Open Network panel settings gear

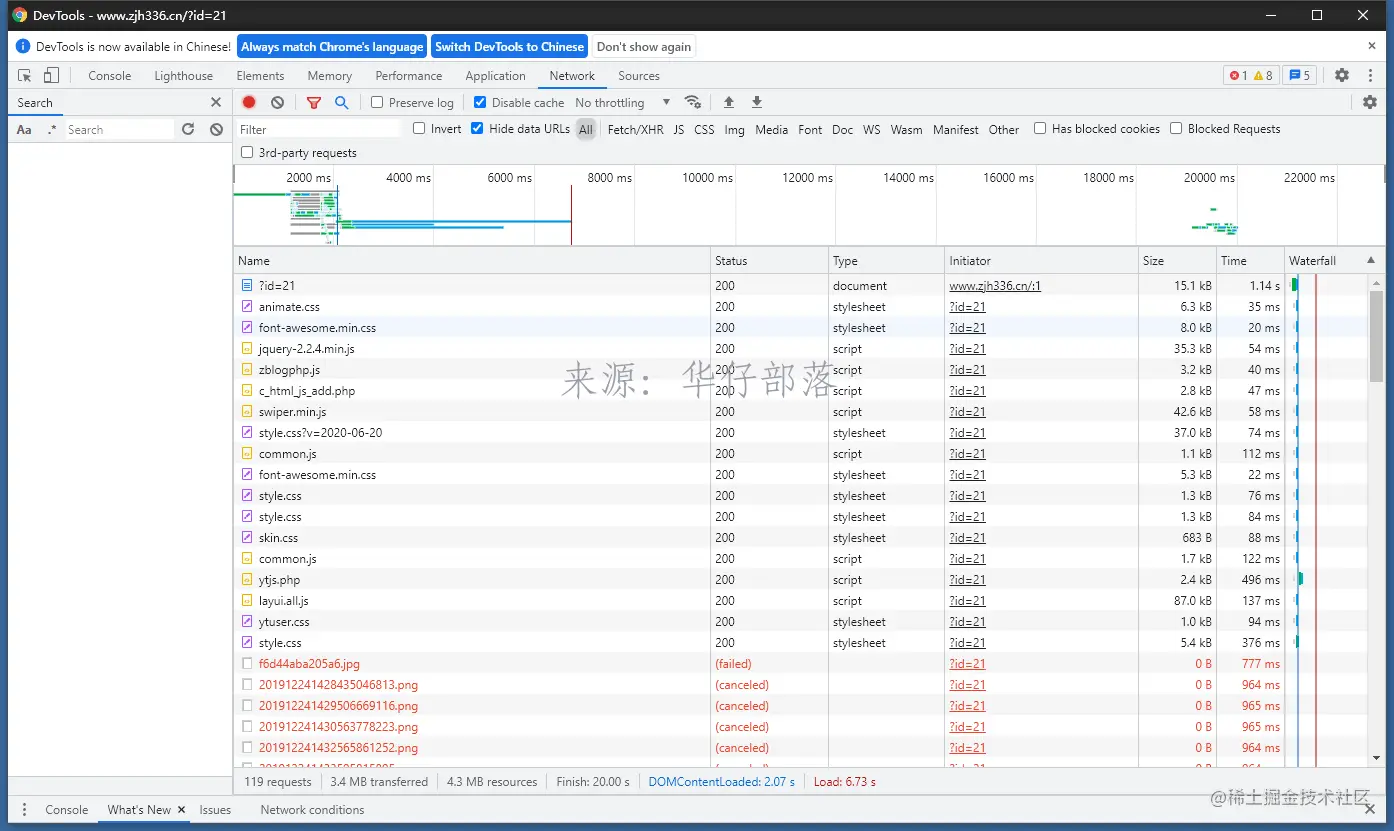(x=1370, y=102)
